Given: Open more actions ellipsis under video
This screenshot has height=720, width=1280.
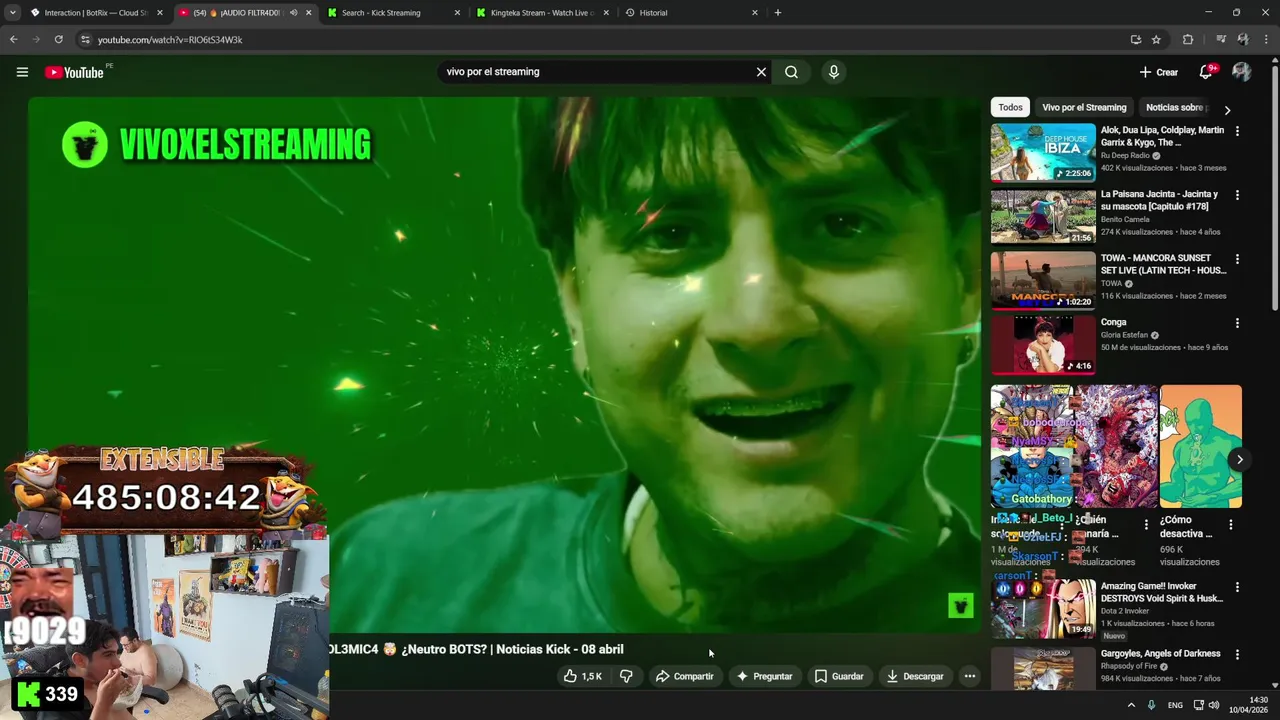Looking at the screenshot, I should tap(969, 676).
